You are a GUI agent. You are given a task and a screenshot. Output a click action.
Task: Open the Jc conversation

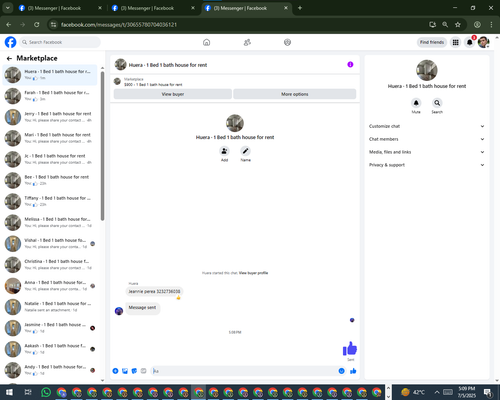pyautogui.click(x=50, y=159)
